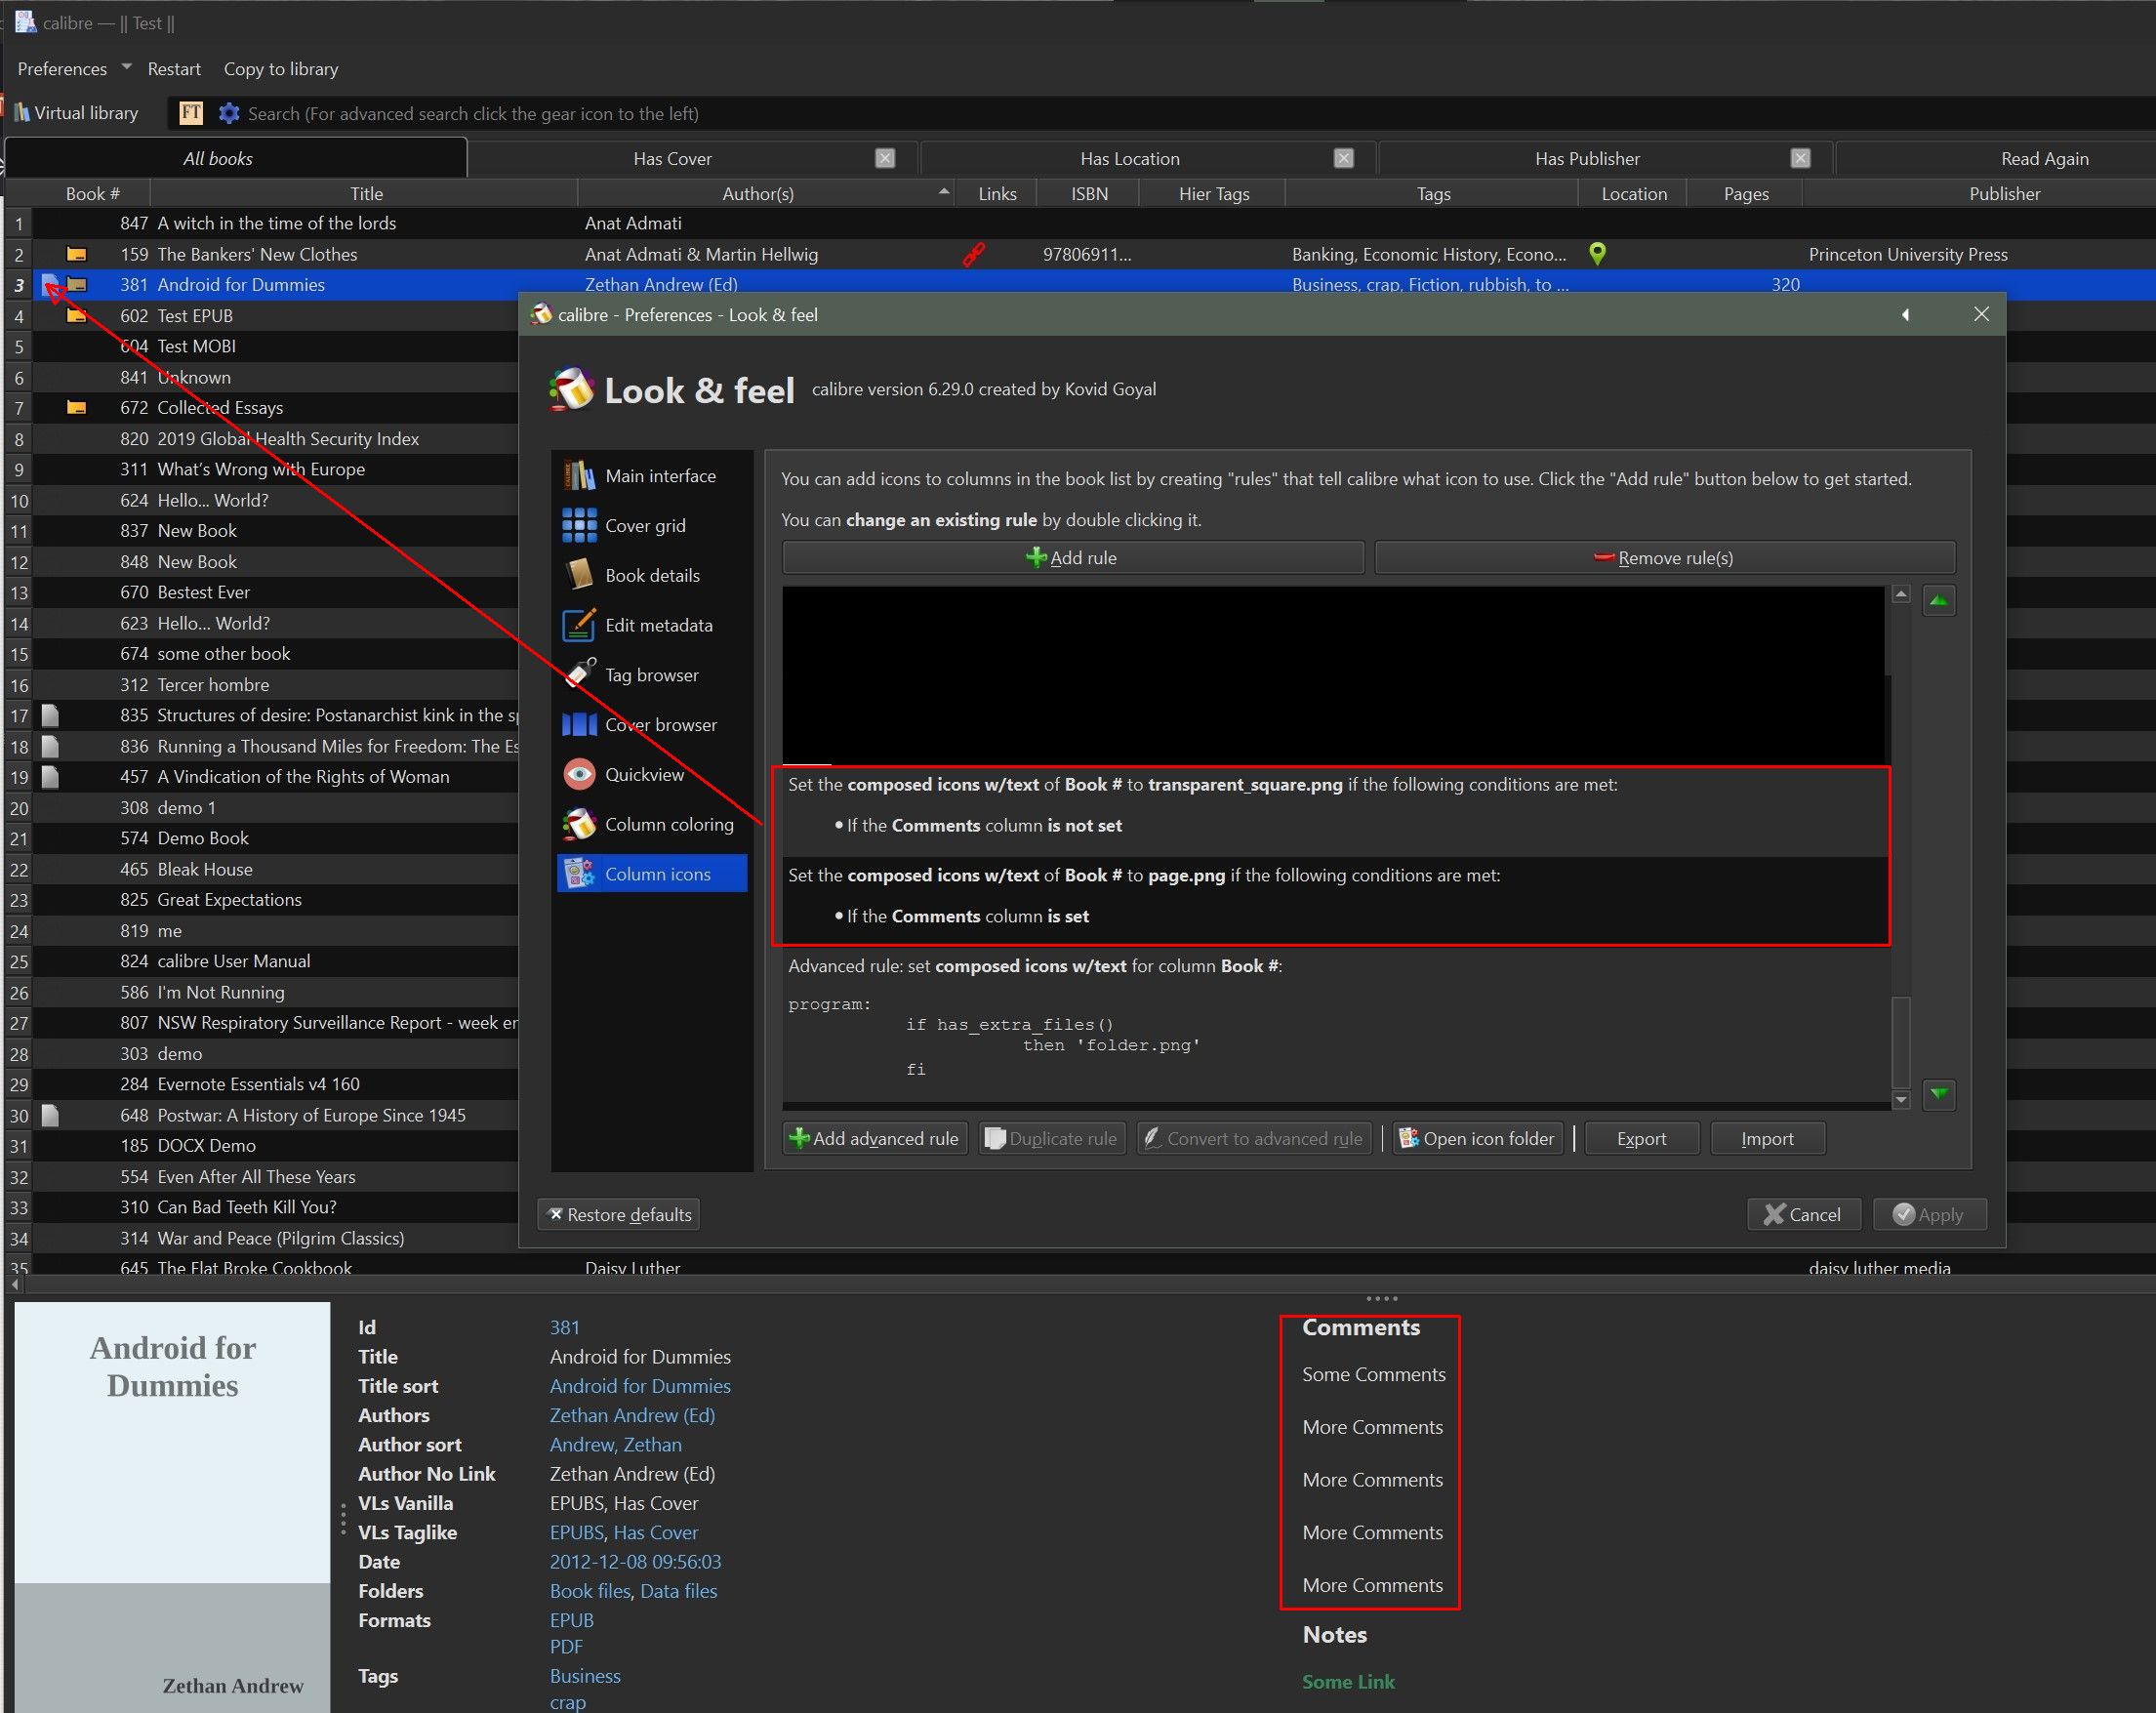Click Open icon folder button

point(1478,1138)
